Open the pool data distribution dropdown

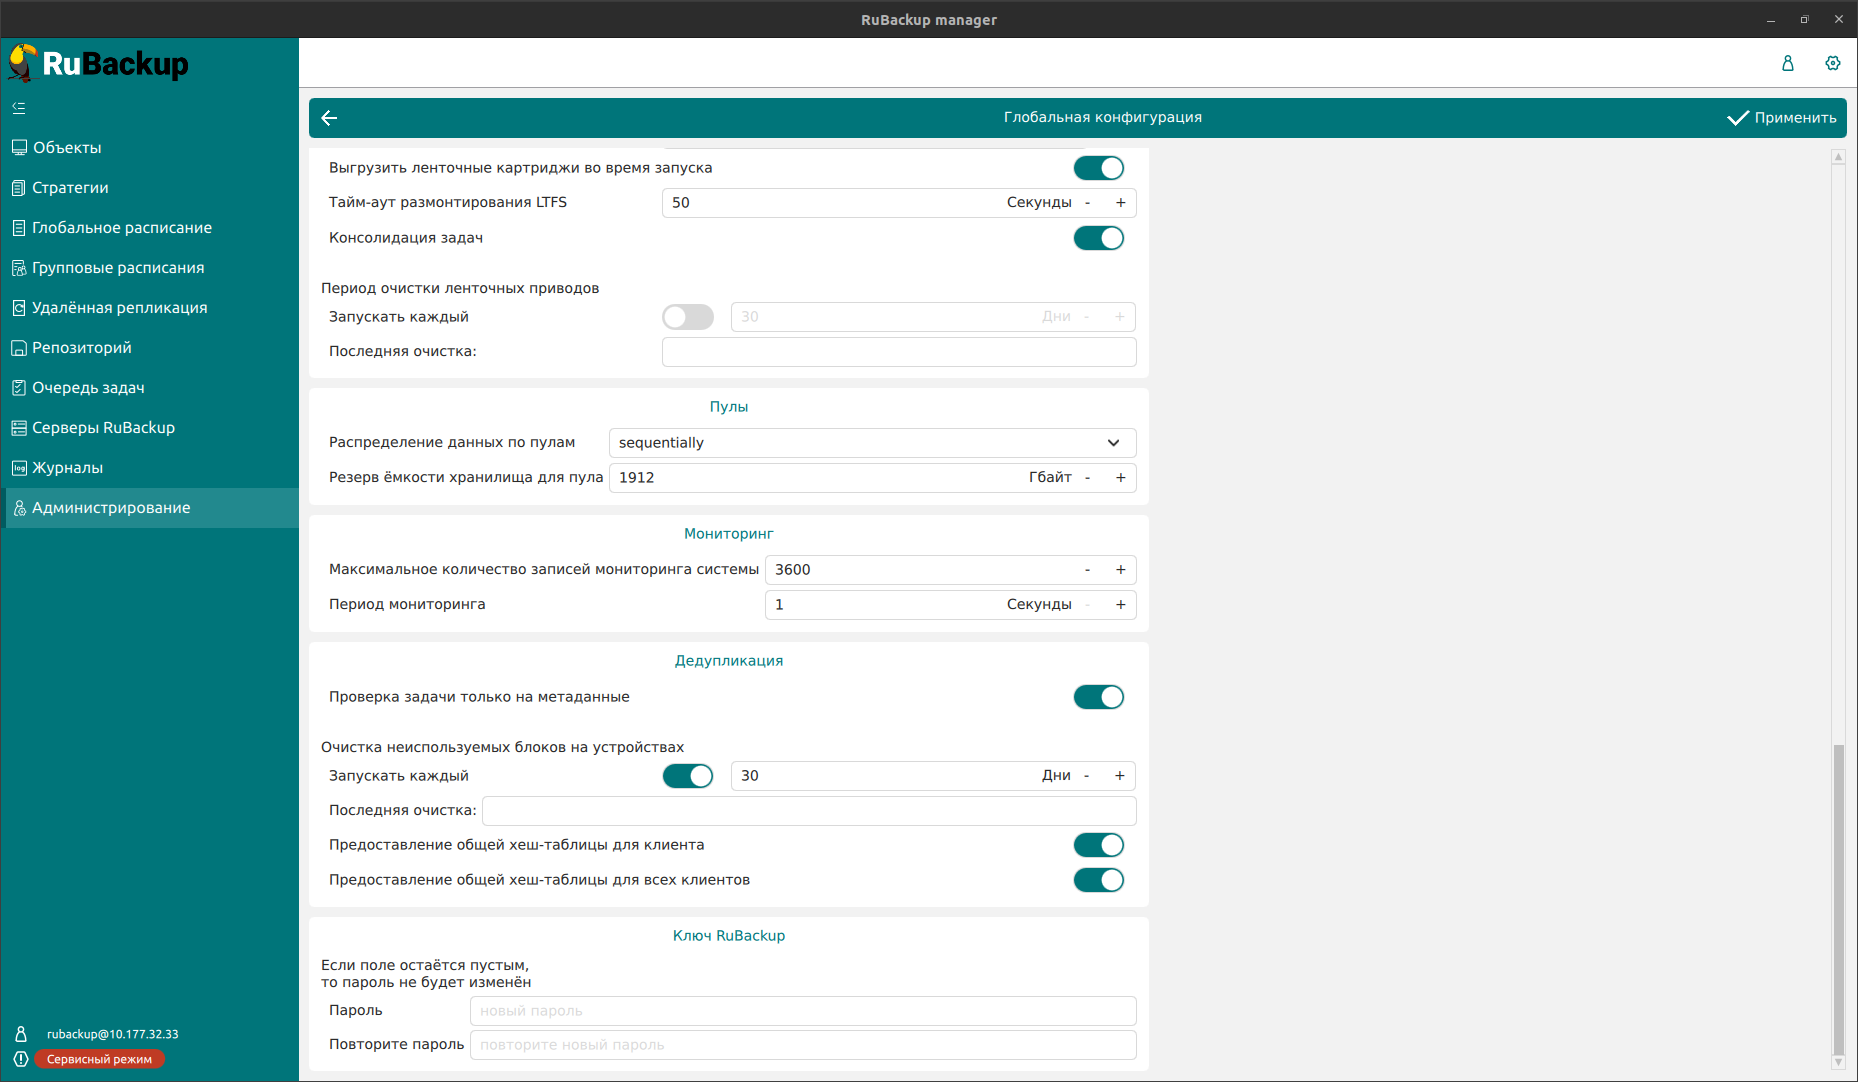tap(871, 443)
